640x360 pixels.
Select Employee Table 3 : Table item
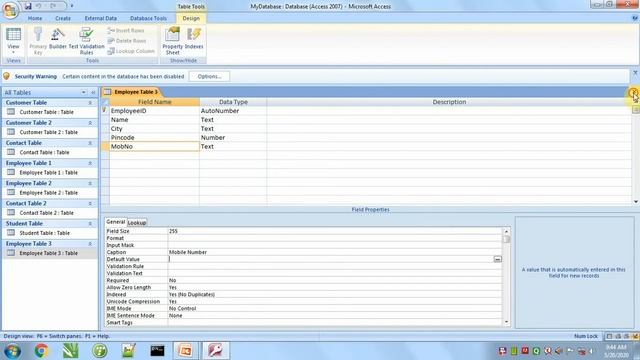50,253
